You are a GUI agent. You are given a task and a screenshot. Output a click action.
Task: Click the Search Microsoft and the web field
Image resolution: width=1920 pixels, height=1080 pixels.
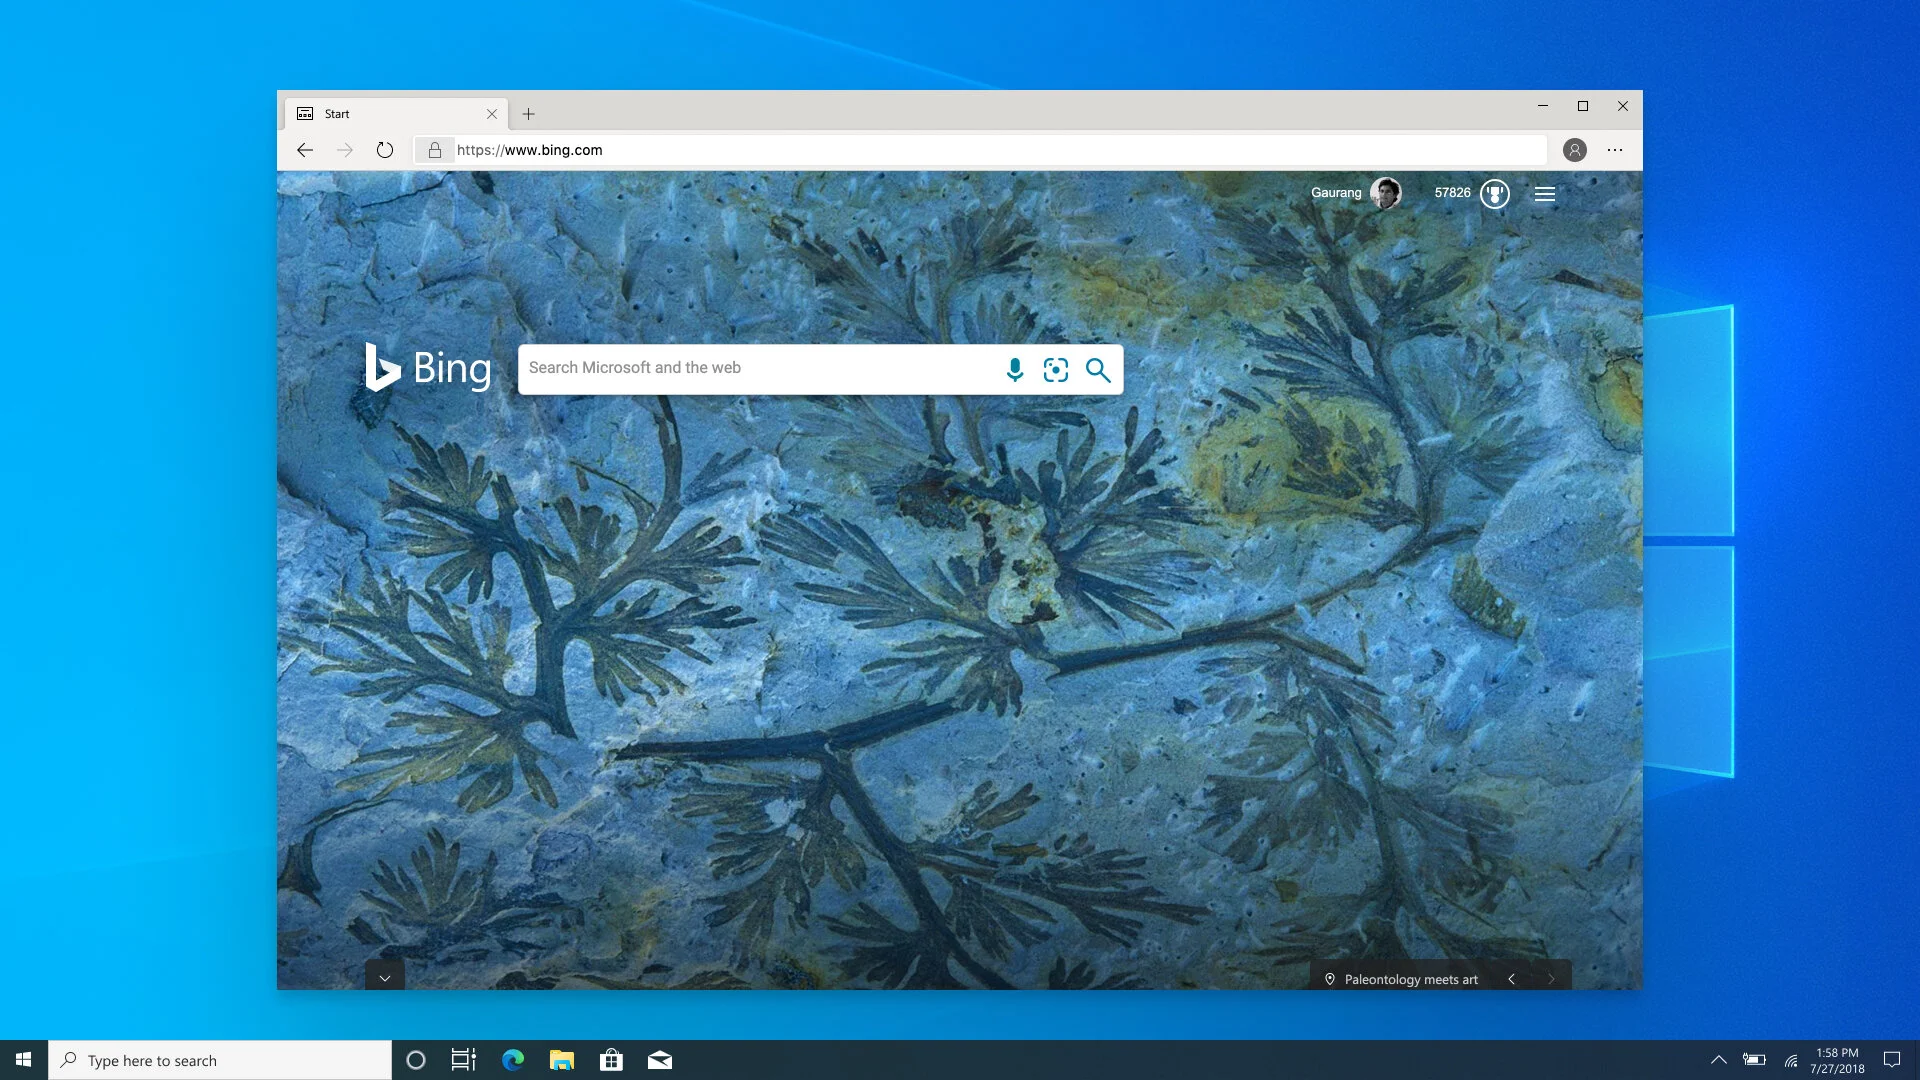pyautogui.click(x=760, y=368)
